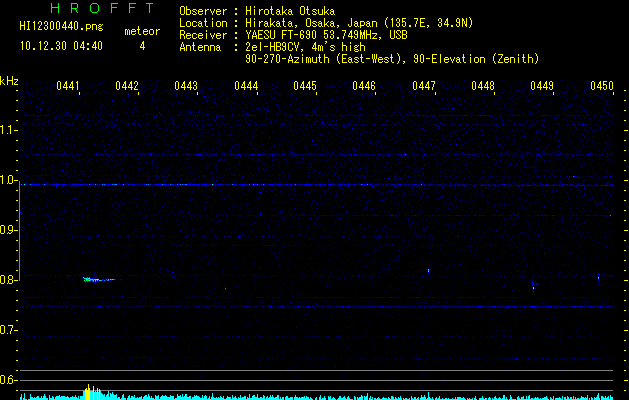Click the 0441 time marker
This screenshot has height=400, width=629.
(68, 86)
